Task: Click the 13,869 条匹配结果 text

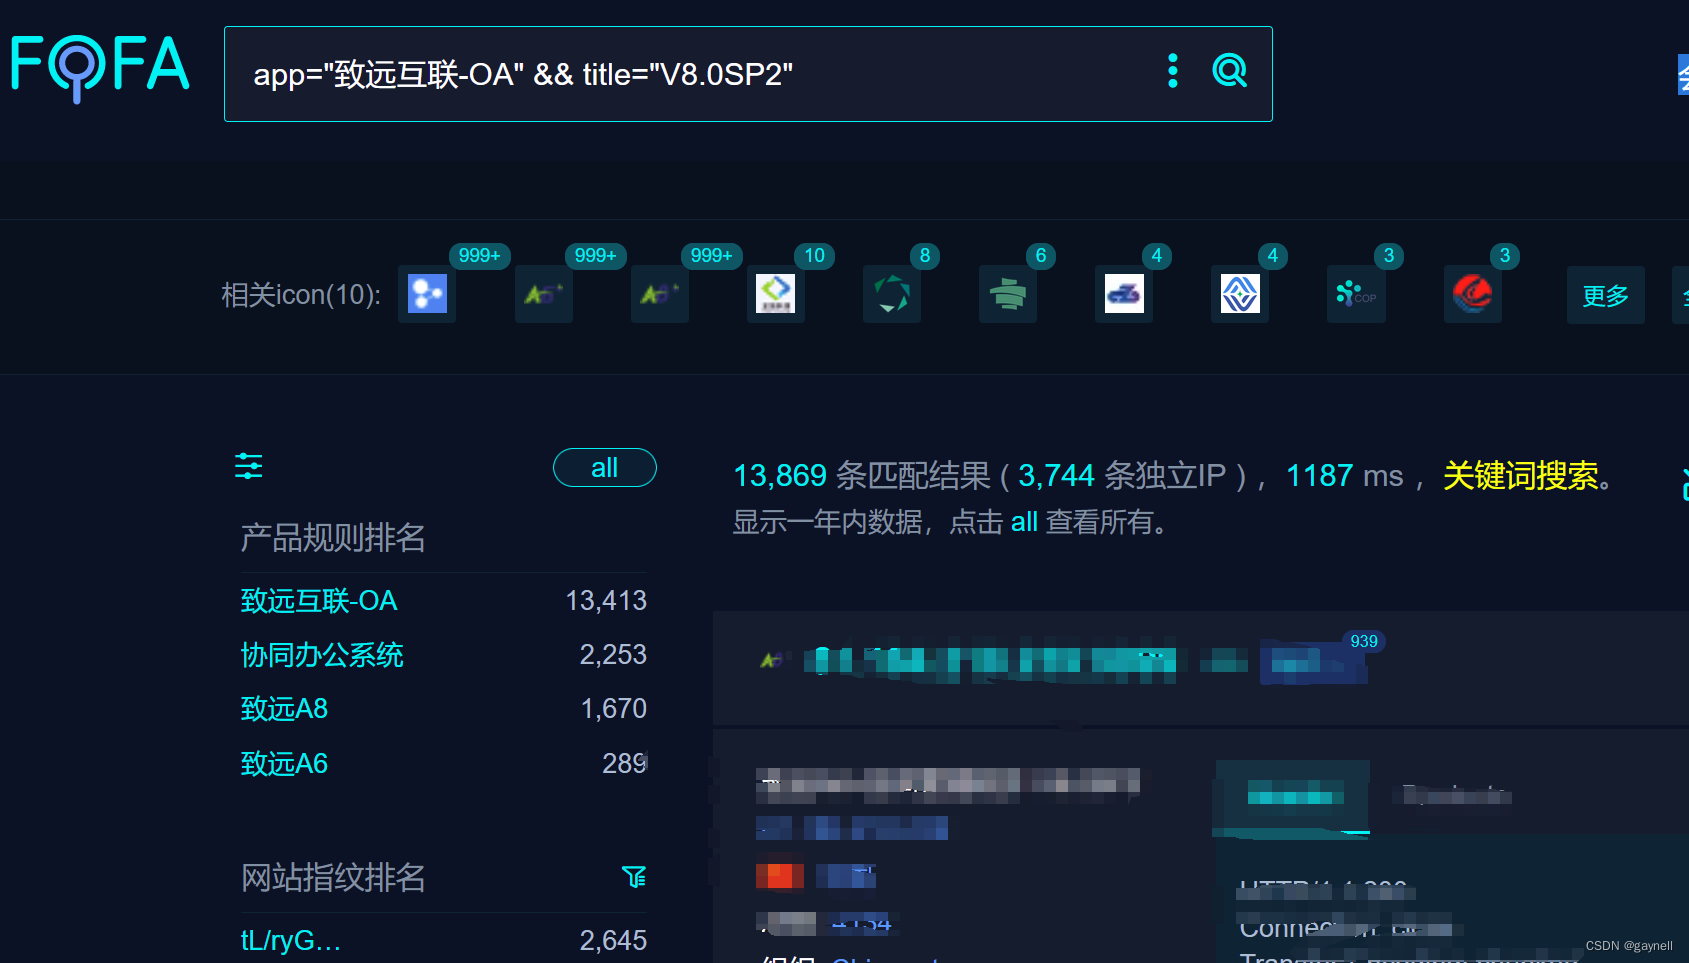Action: point(862,476)
